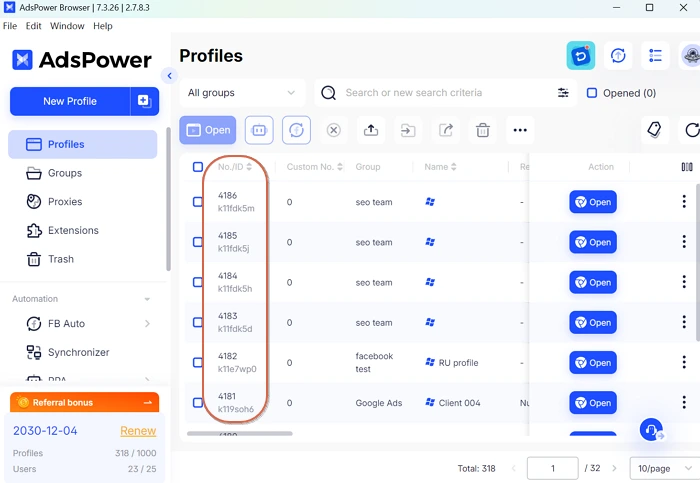Image resolution: width=700 pixels, height=483 pixels.
Task: Click the tag label icon
Action: [x=654, y=130]
